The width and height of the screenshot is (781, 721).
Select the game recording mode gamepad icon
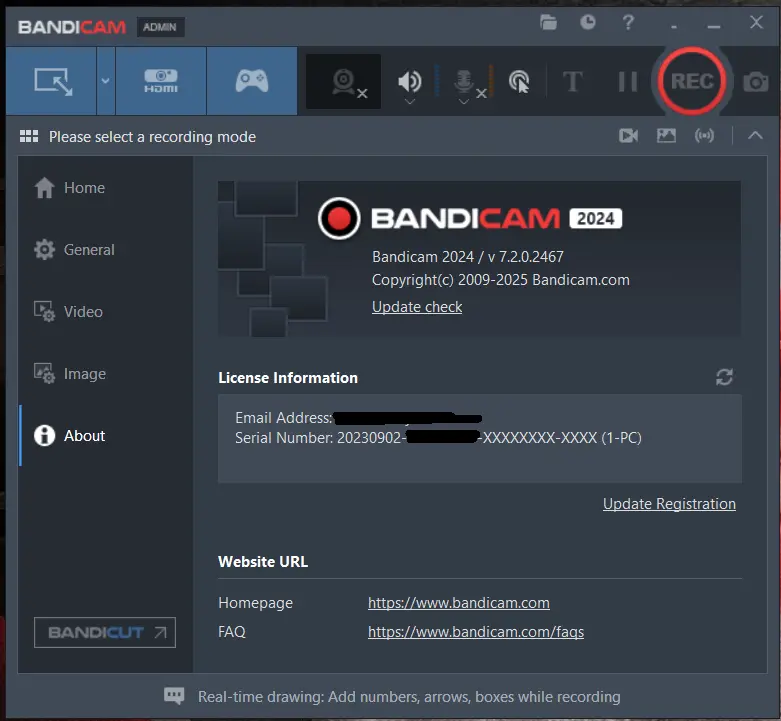(x=252, y=81)
